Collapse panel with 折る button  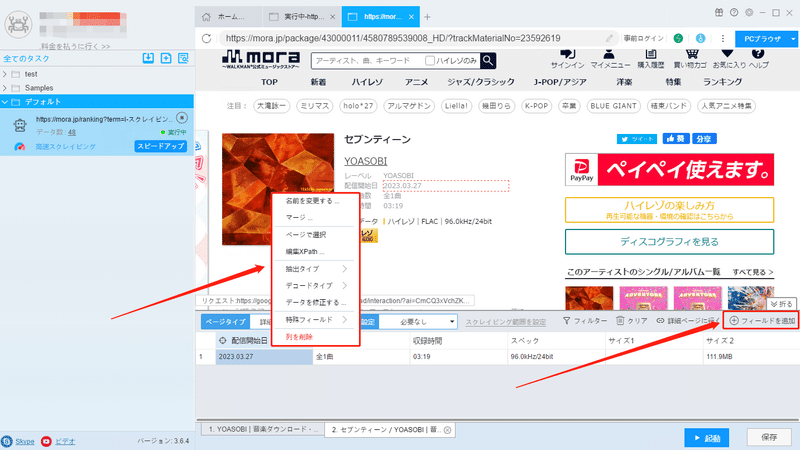[x=781, y=304]
